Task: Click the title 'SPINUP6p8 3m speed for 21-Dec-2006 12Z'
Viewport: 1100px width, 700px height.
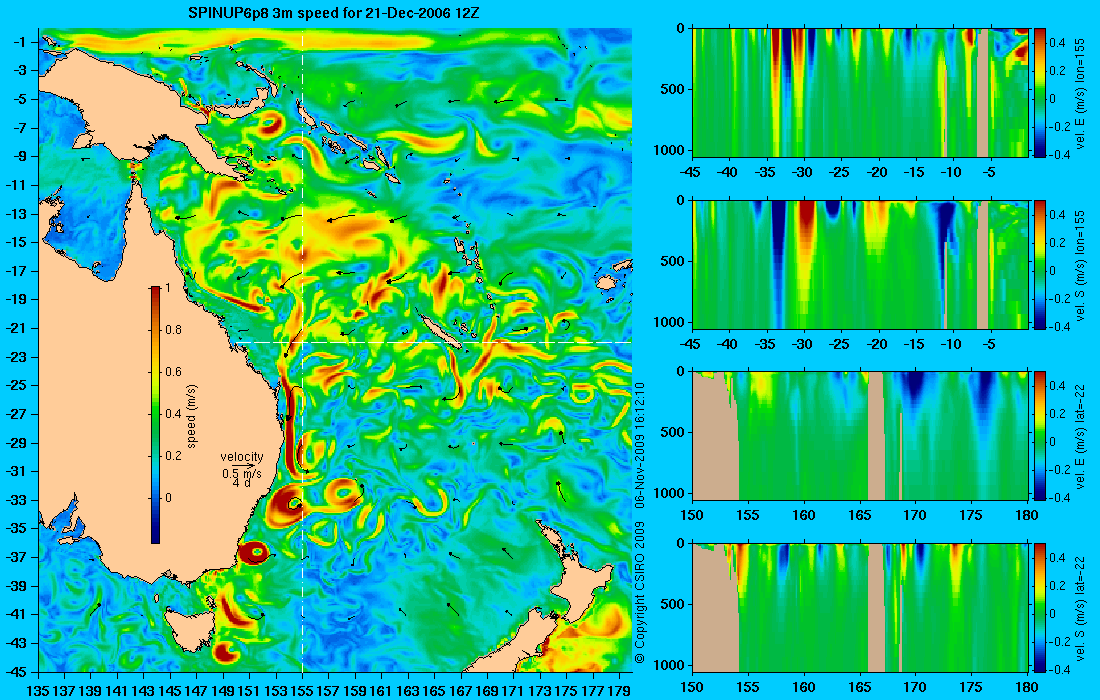Action: pos(334,13)
